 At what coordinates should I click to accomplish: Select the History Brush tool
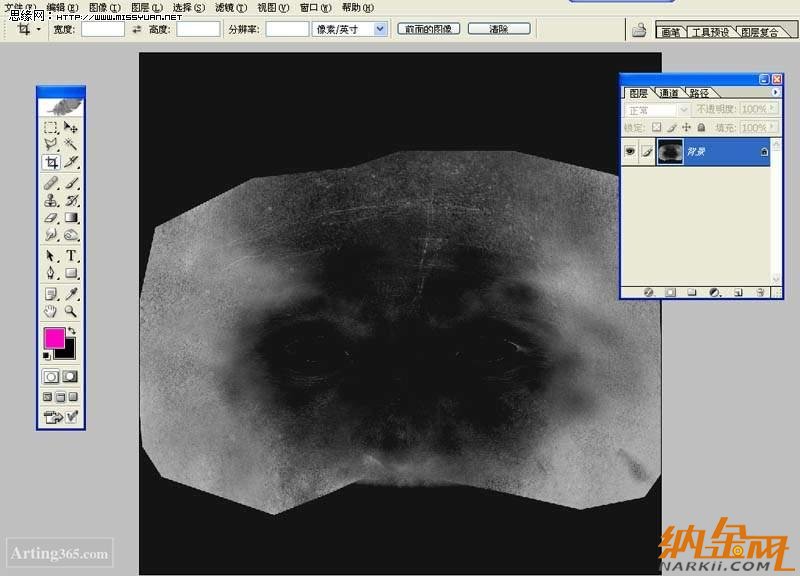[x=70, y=200]
